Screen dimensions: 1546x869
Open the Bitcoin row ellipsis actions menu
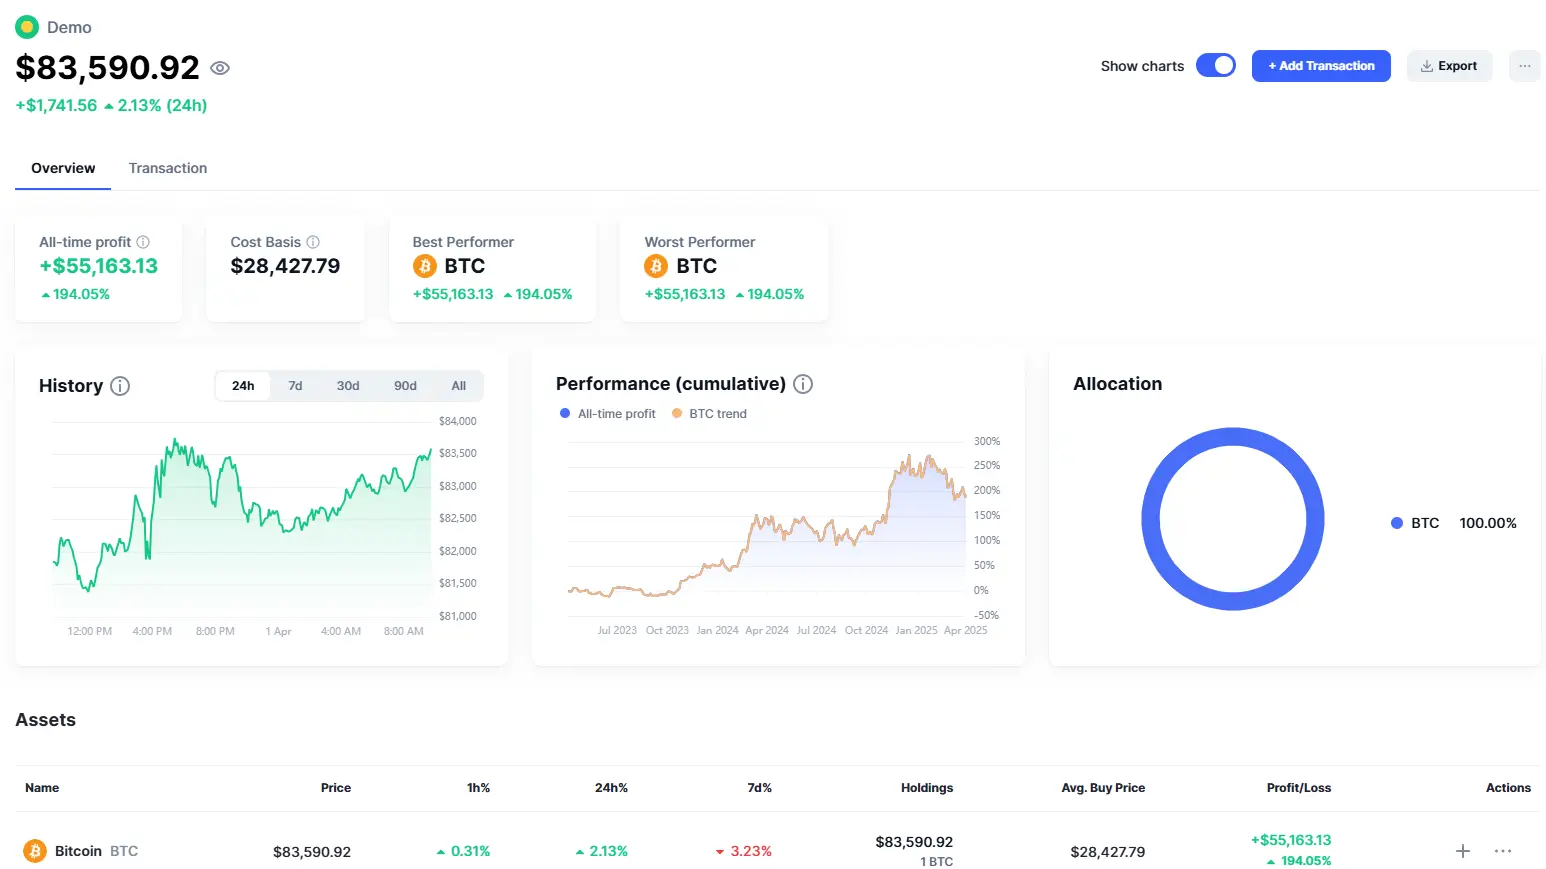(x=1503, y=851)
